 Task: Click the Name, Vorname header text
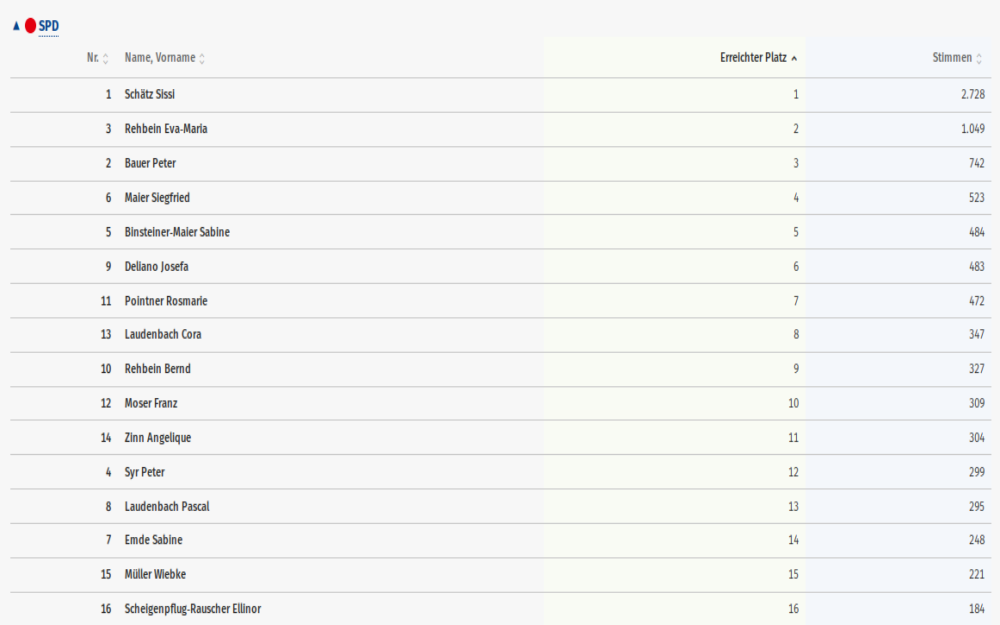(160, 57)
